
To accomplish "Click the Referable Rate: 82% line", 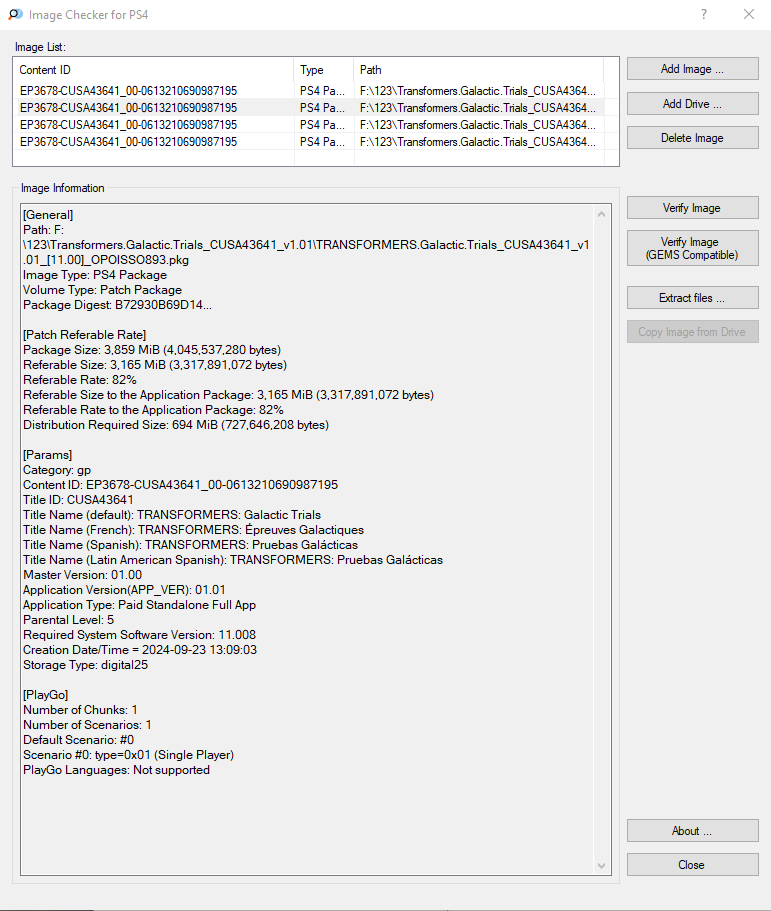I will pos(80,380).
